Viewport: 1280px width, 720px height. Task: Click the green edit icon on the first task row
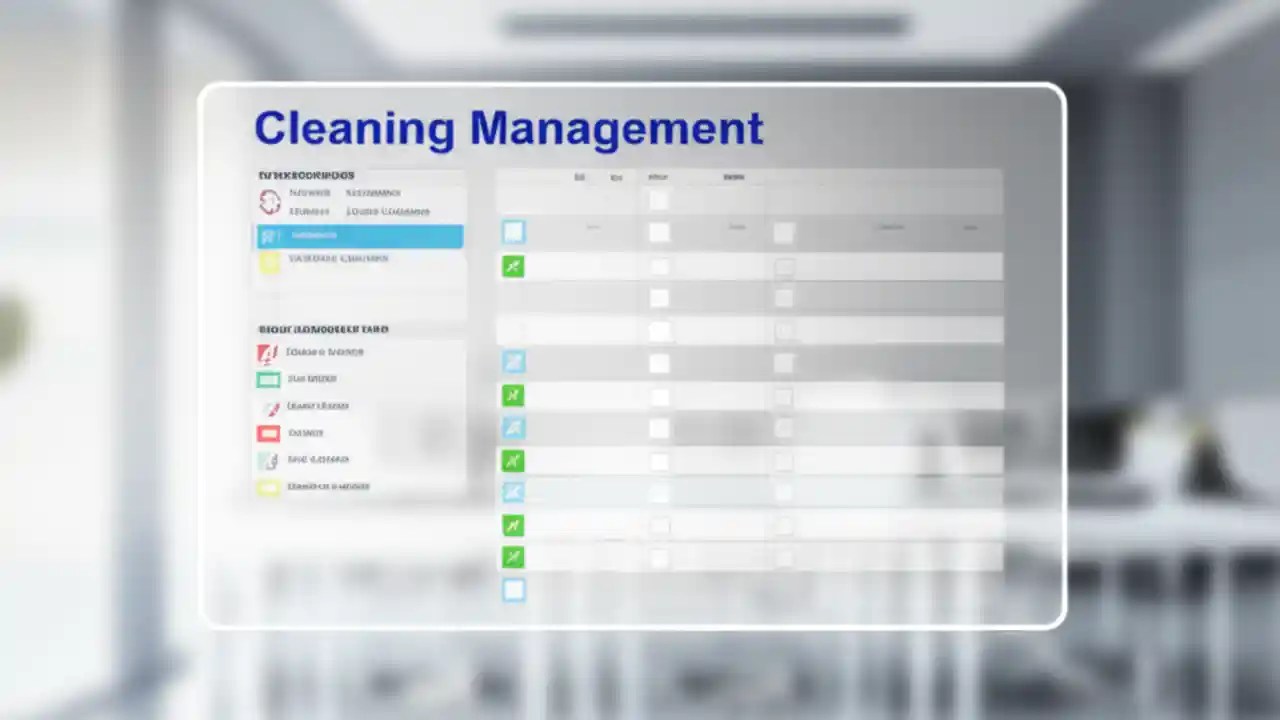513,266
